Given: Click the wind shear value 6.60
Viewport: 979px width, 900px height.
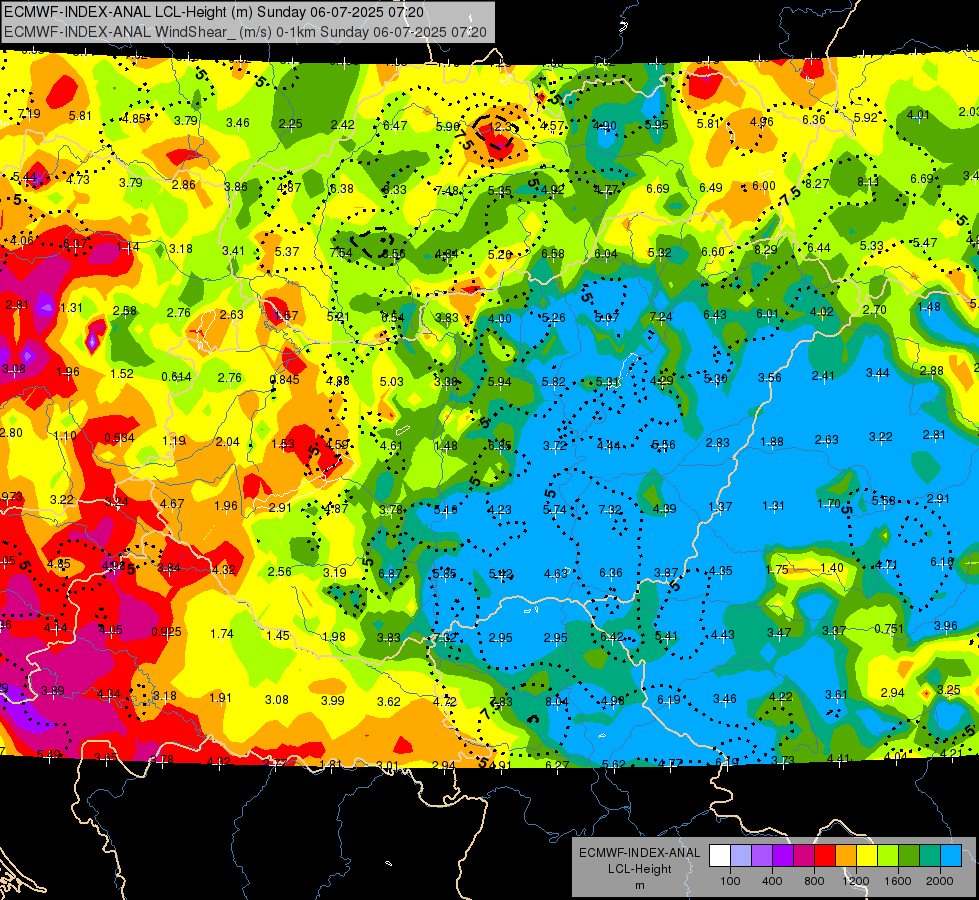Looking at the screenshot, I should pyautogui.click(x=713, y=251).
